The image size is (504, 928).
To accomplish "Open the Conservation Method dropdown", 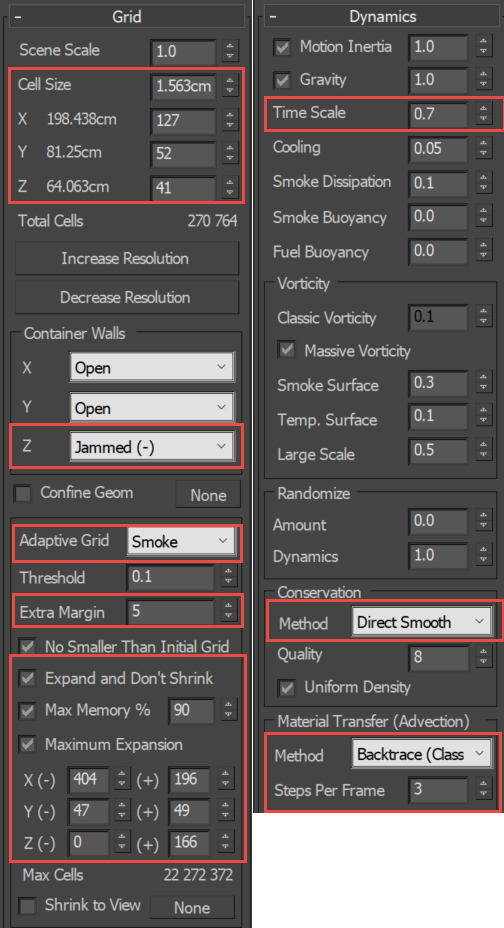I will tap(421, 623).
